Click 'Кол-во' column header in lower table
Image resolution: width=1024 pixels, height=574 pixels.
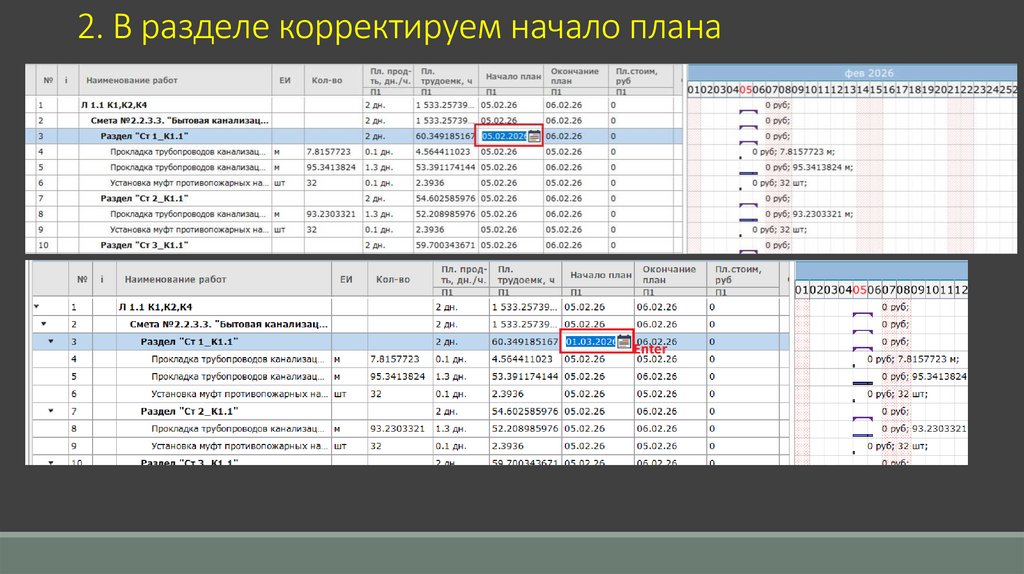[392, 279]
